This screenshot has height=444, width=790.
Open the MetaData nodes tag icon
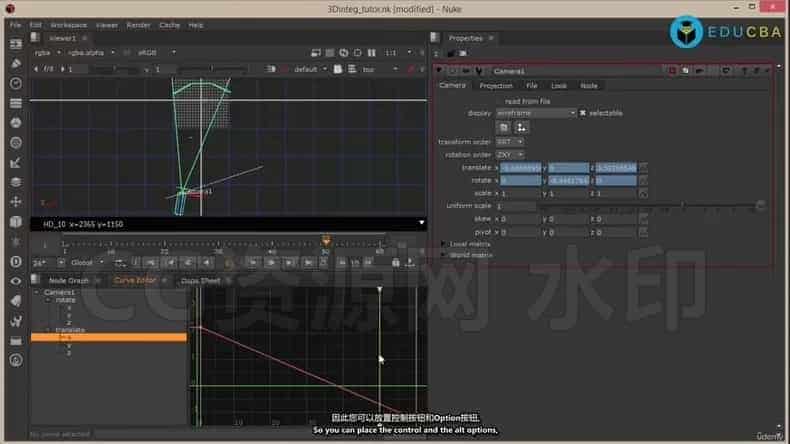(x=16, y=301)
